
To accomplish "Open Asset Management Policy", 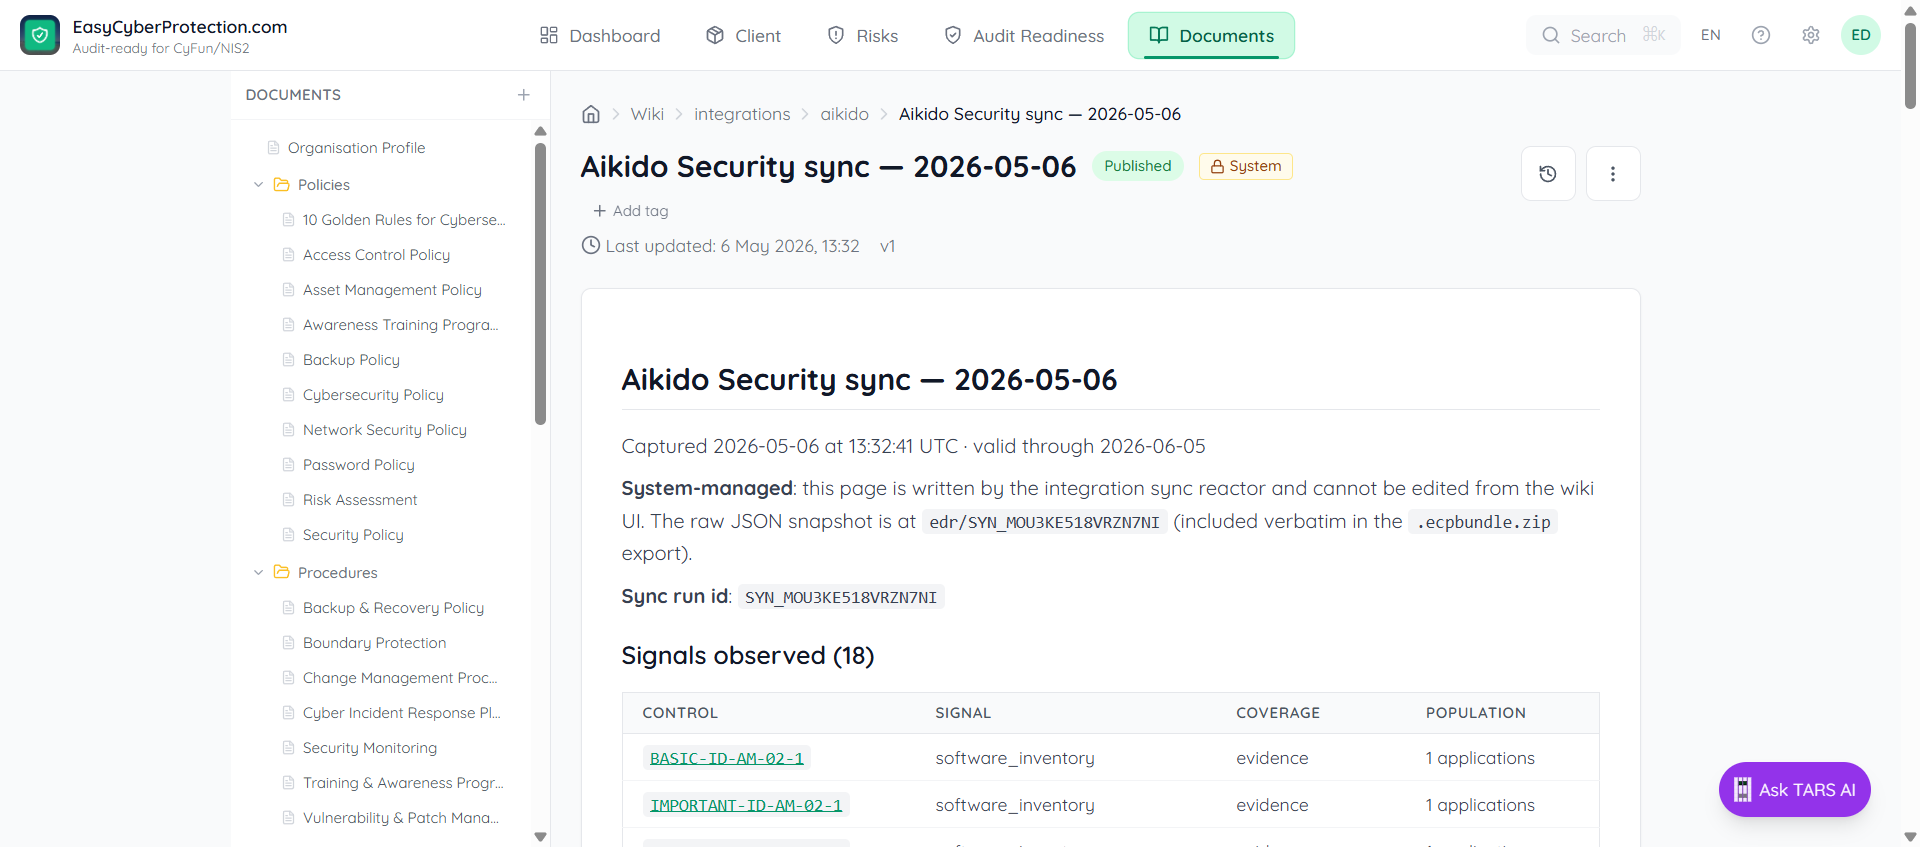I will 392,290.
